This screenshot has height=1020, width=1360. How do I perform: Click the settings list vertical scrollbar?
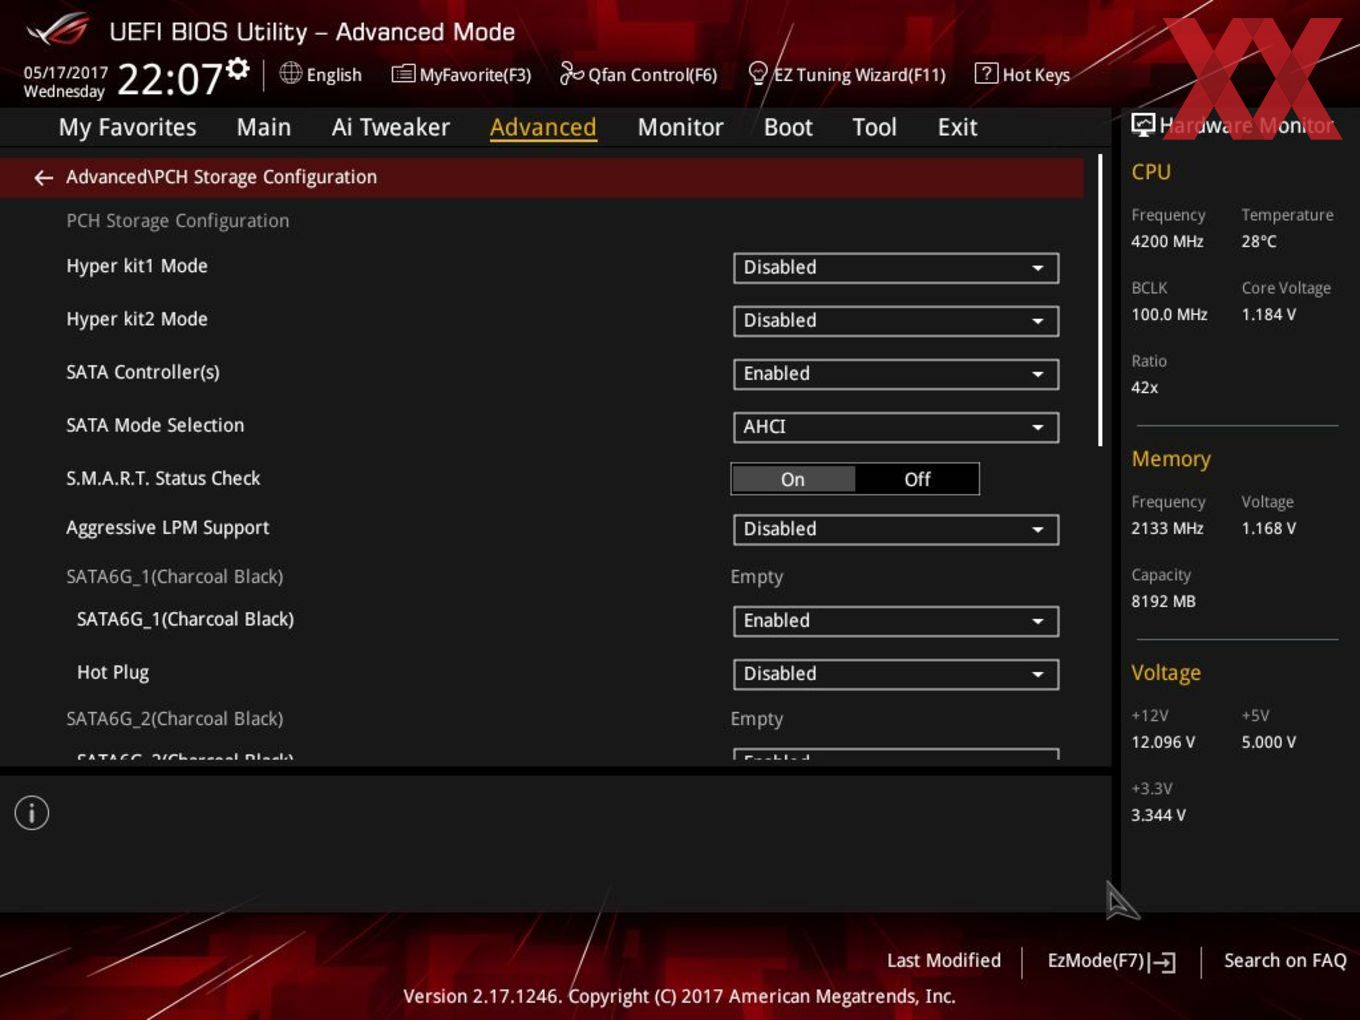tap(1100, 300)
